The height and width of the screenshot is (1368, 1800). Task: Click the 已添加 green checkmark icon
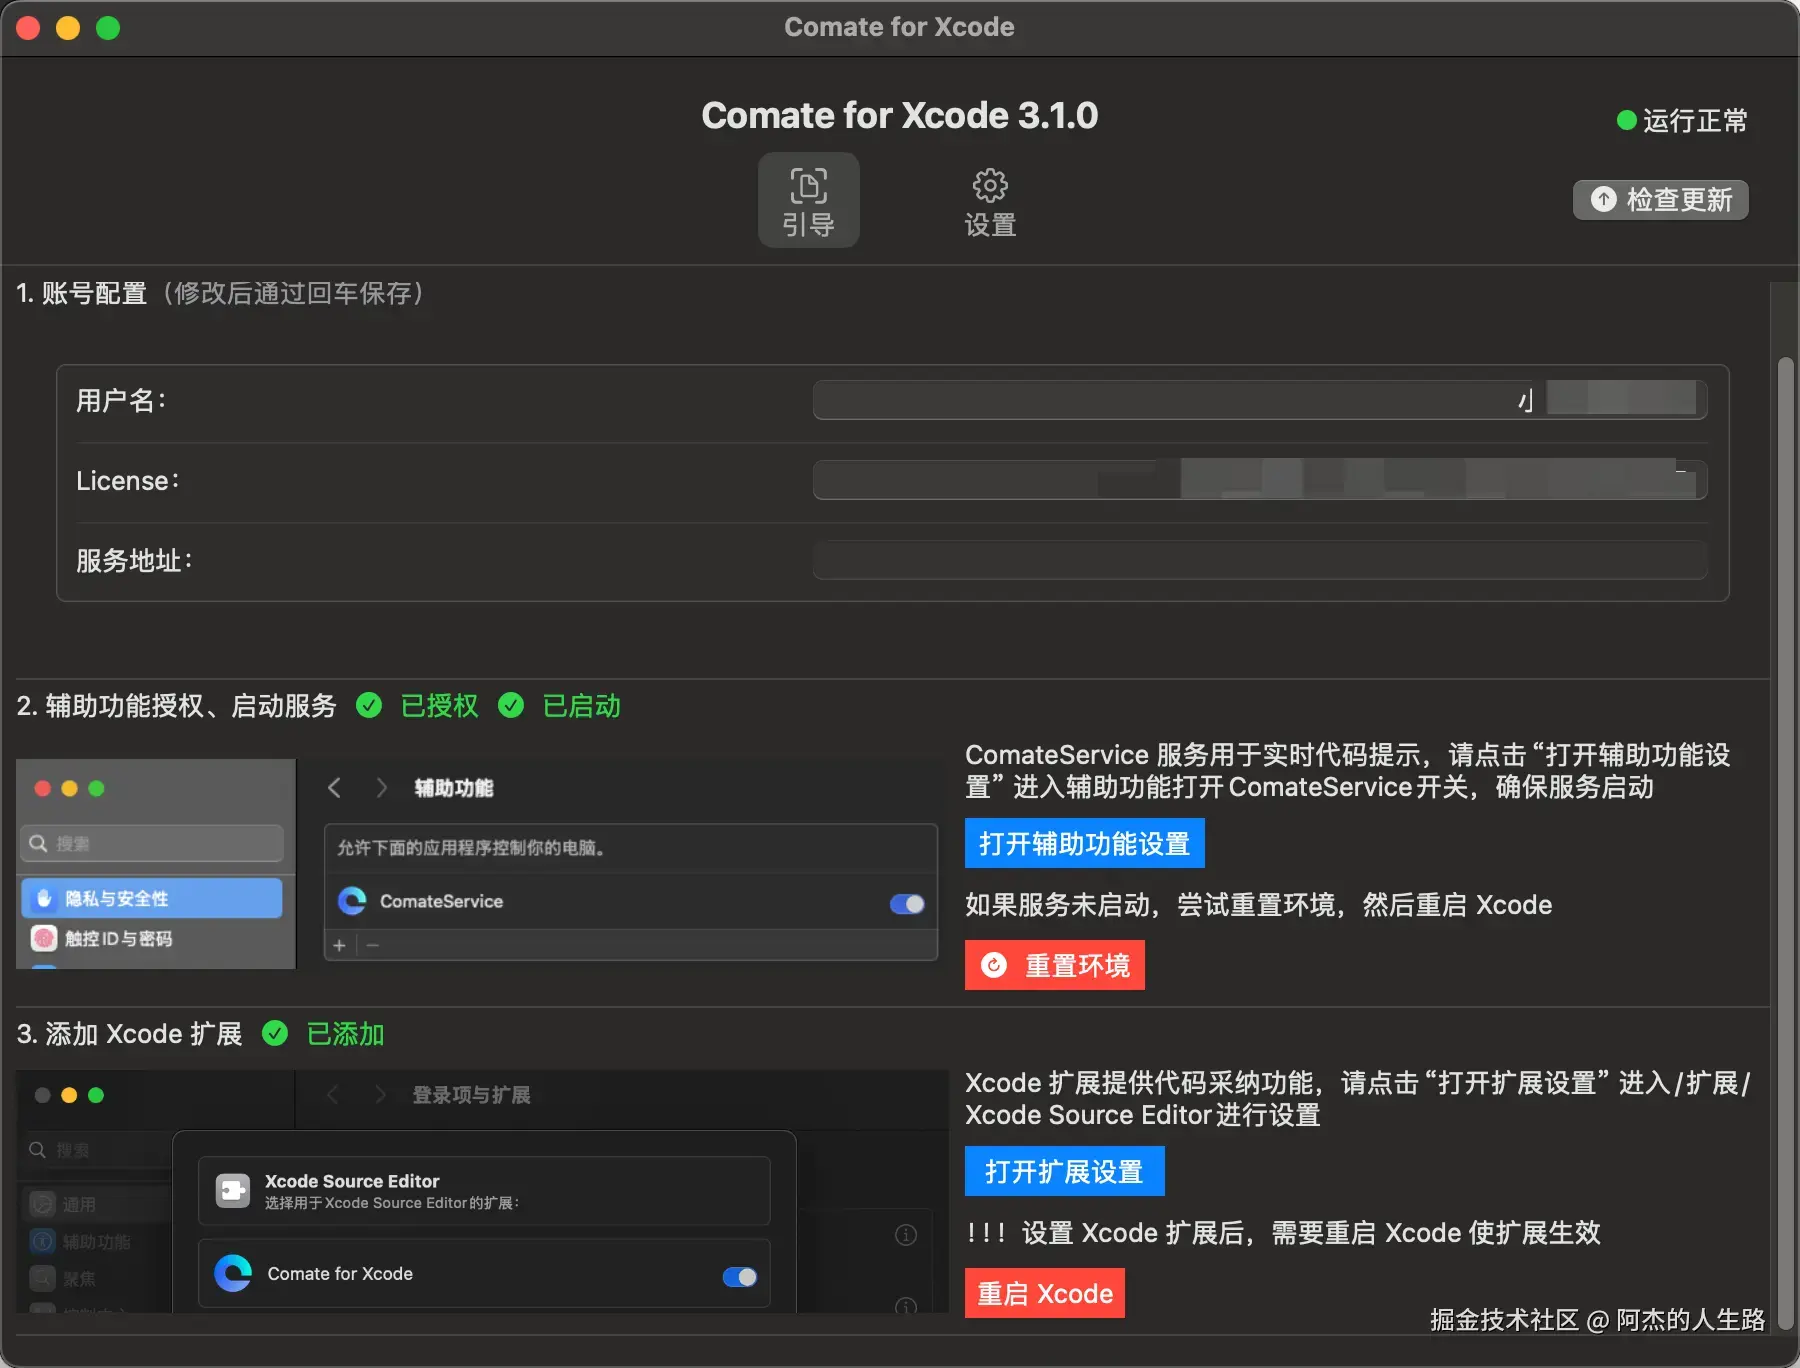275,1034
